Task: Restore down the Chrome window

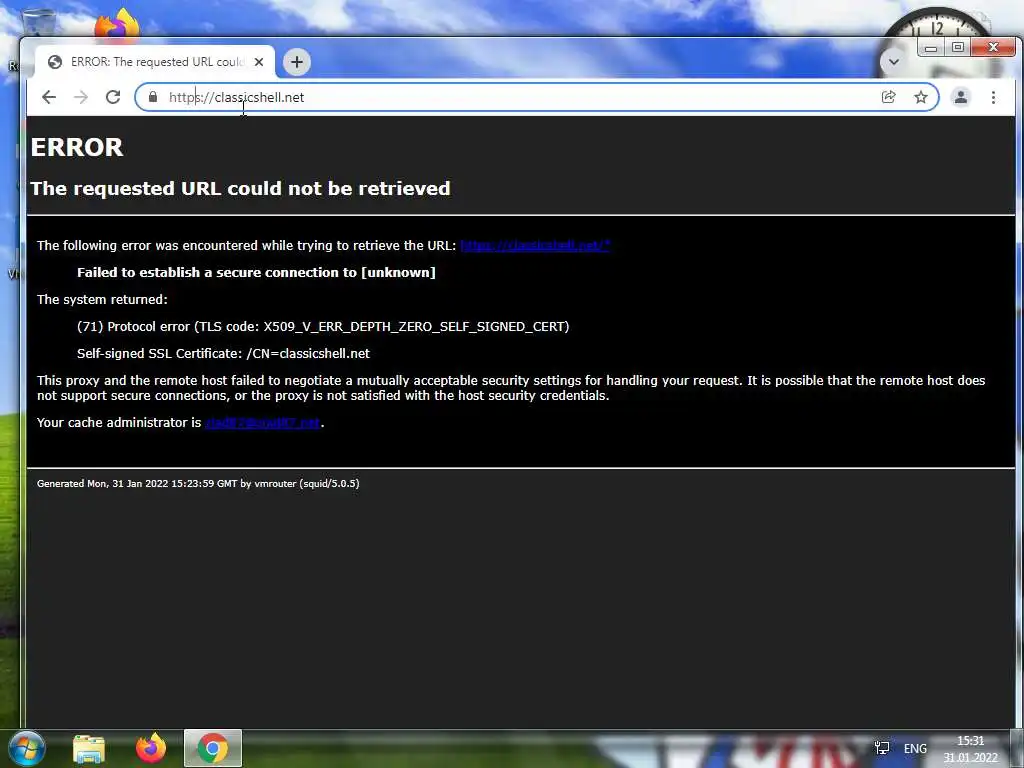Action: pos(957,48)
